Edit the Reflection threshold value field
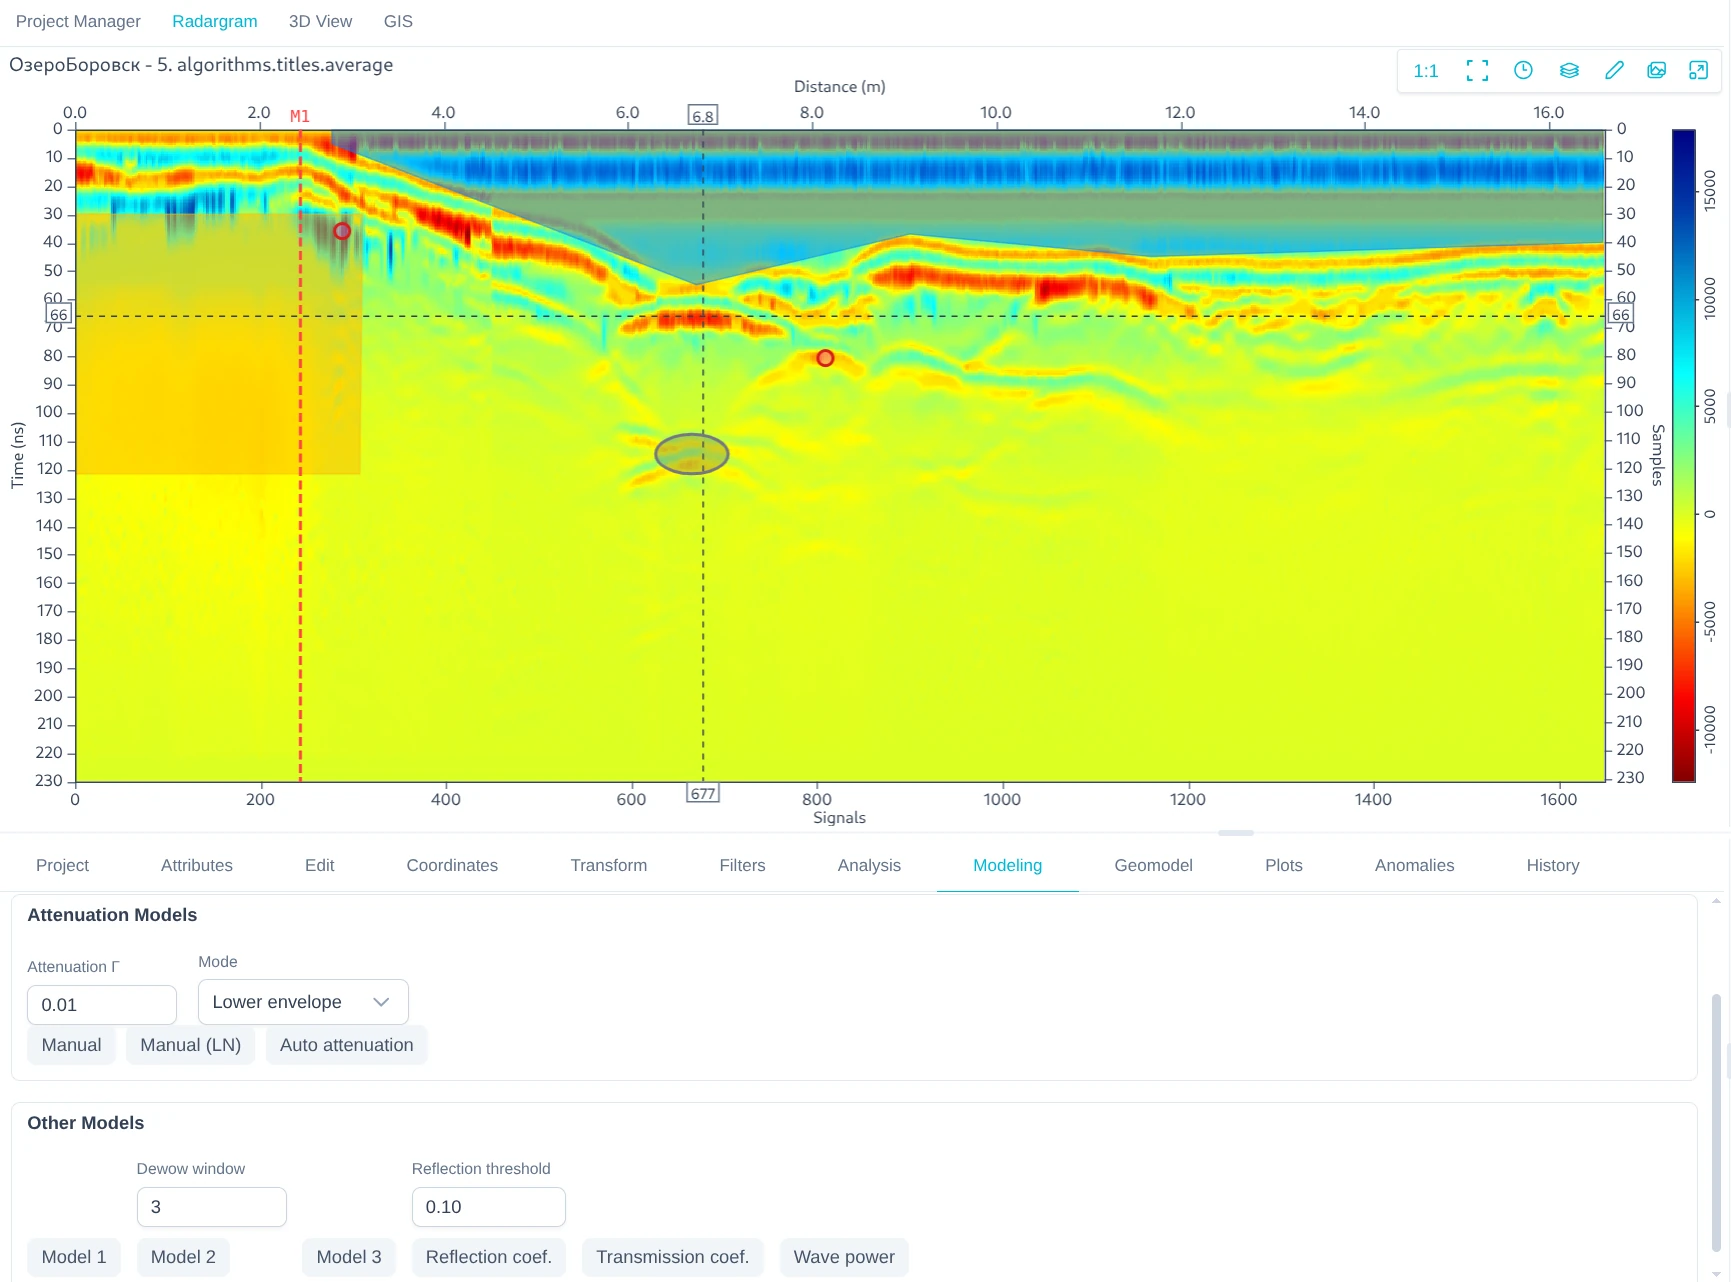This screenshot has width=1731, height=1282. coord(488,1207)
